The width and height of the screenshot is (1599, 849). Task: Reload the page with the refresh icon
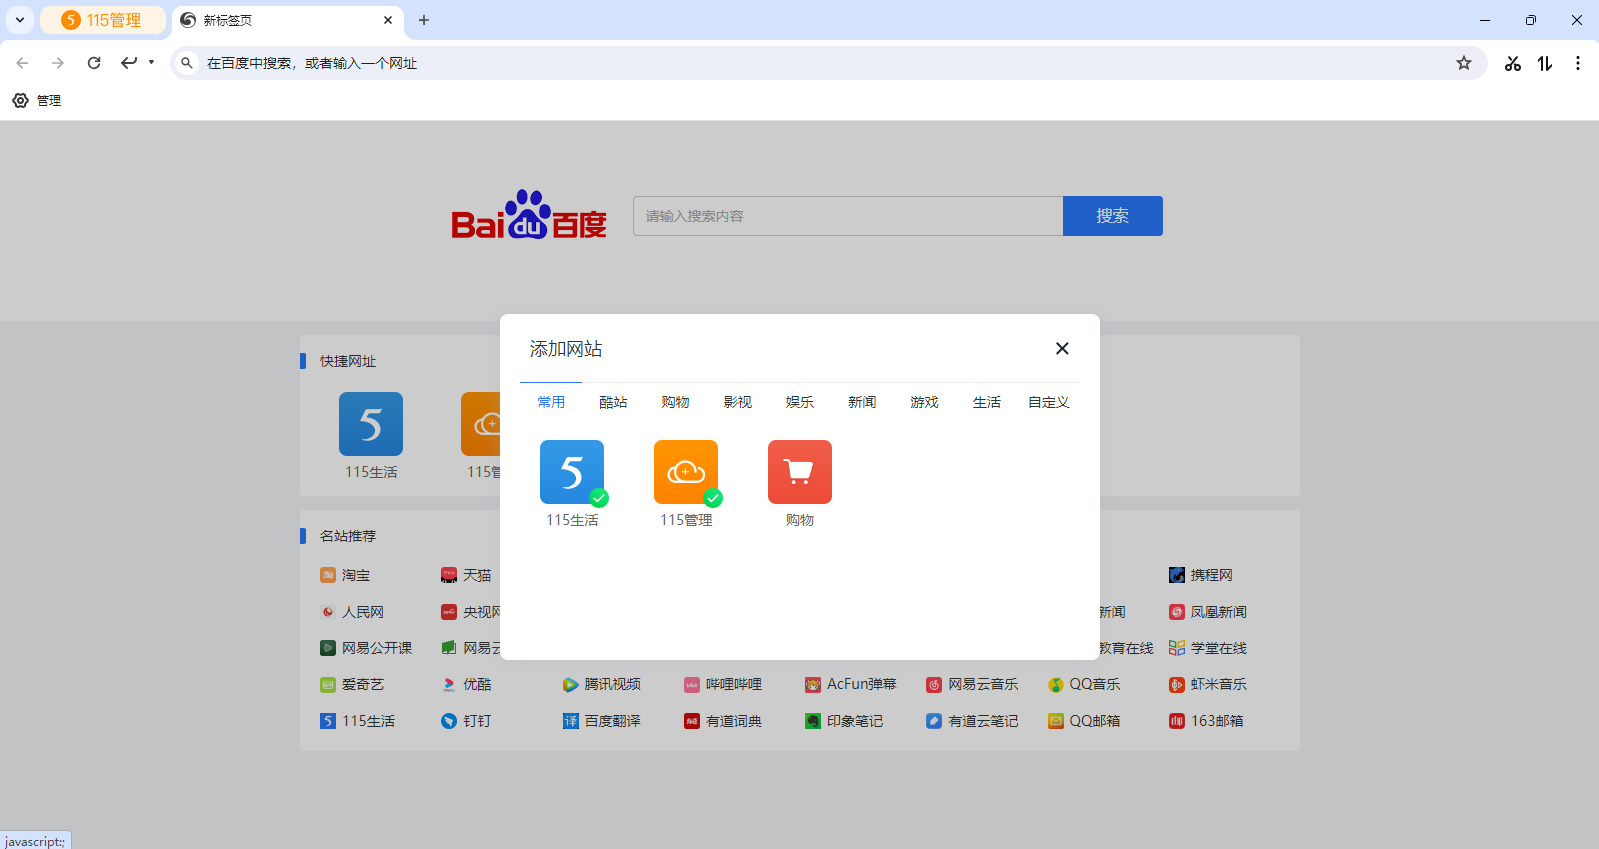[94, 63]
